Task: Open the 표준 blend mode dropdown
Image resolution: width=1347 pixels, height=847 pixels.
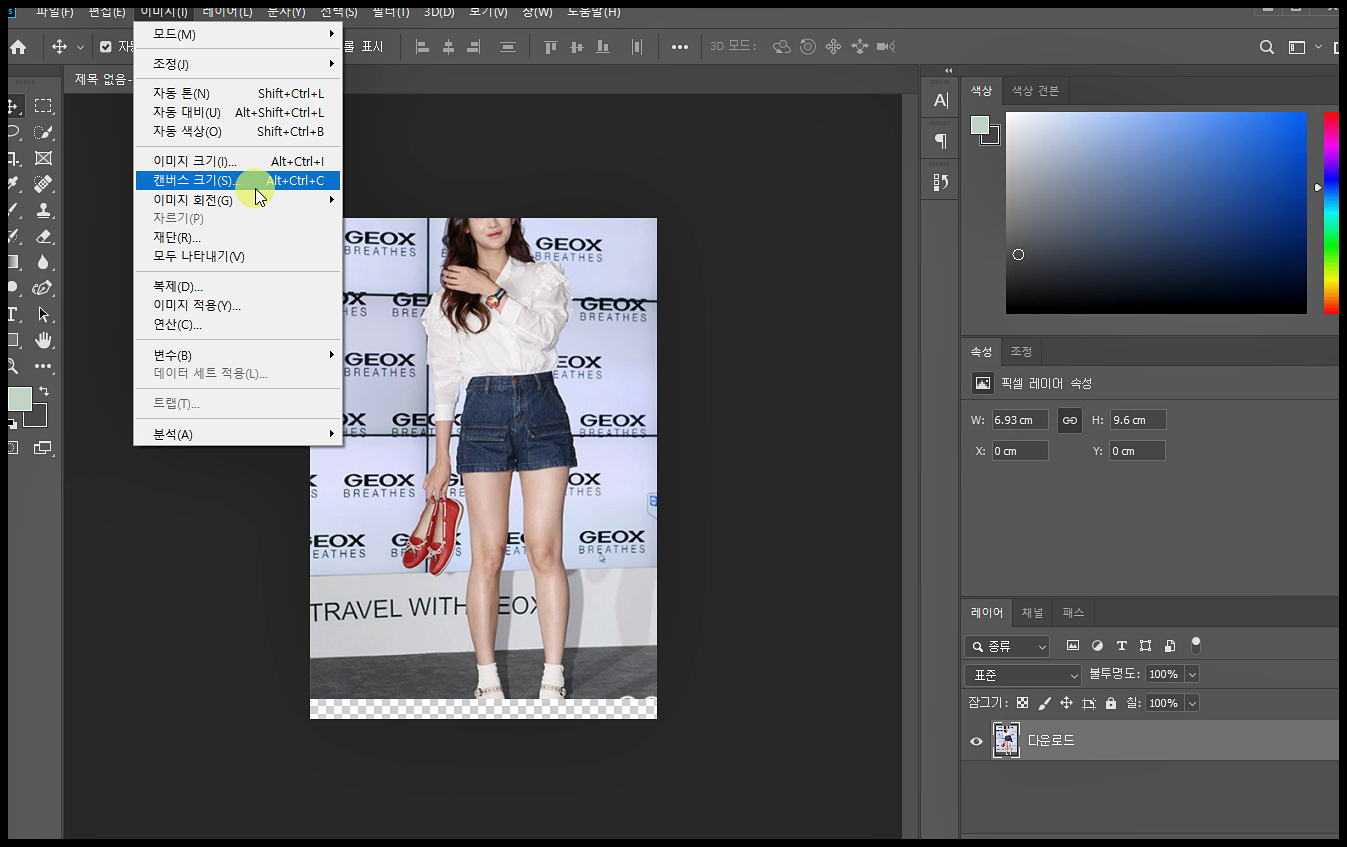Action: tap(1023, 675)
